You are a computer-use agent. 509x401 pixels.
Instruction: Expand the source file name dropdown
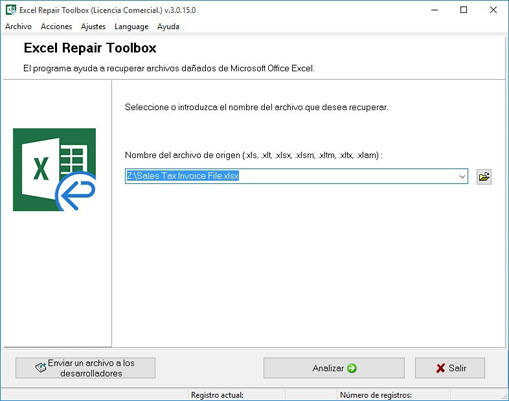click(462, 176)
